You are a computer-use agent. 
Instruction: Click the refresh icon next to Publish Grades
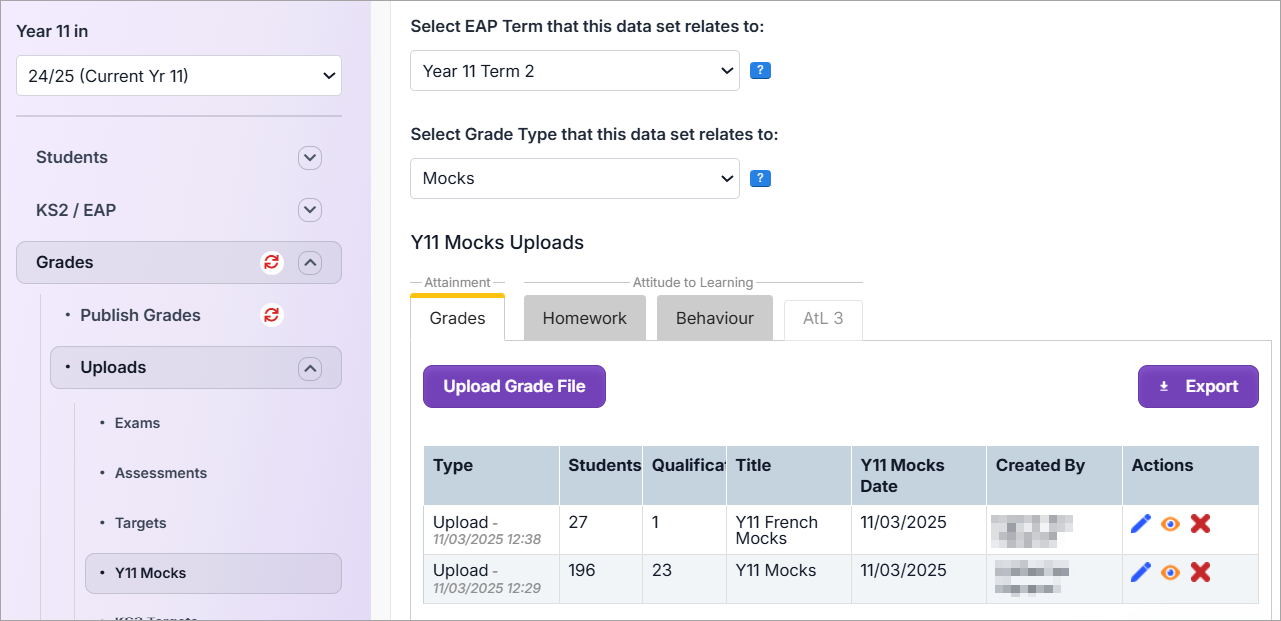point(271,315)
